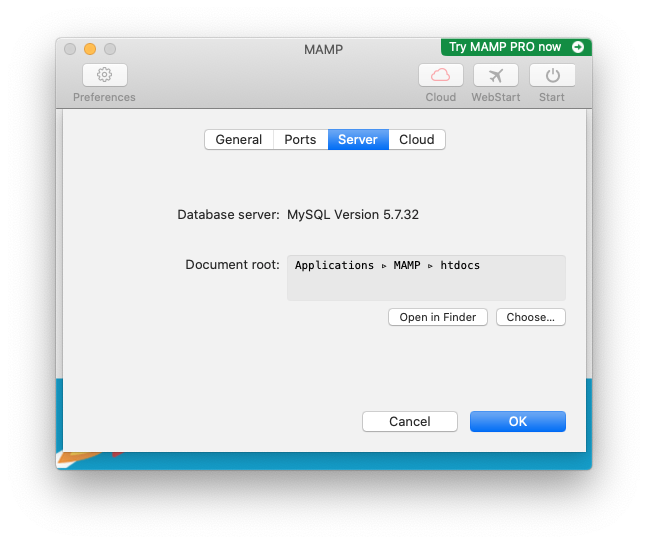The image size is (648, 544).
Task: Click the Document root path field
Action: point(426,285)
